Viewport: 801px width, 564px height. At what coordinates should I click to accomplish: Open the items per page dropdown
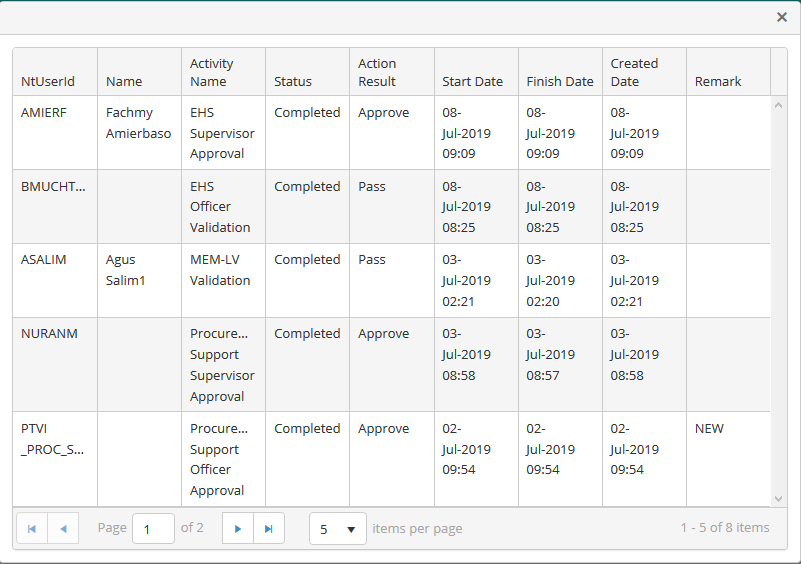pyautogui.click(x=338, y=528)
